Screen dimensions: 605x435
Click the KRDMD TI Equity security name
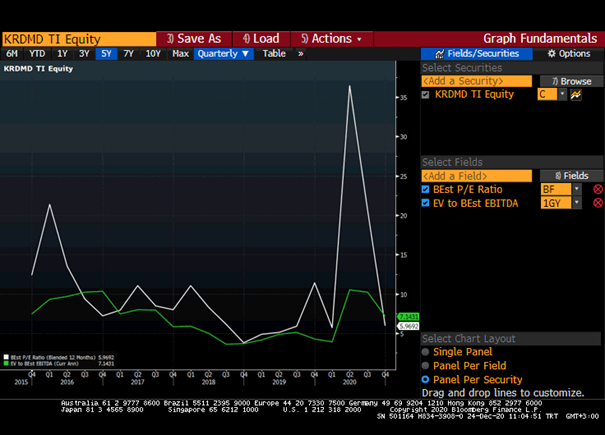tap(474, 95)
